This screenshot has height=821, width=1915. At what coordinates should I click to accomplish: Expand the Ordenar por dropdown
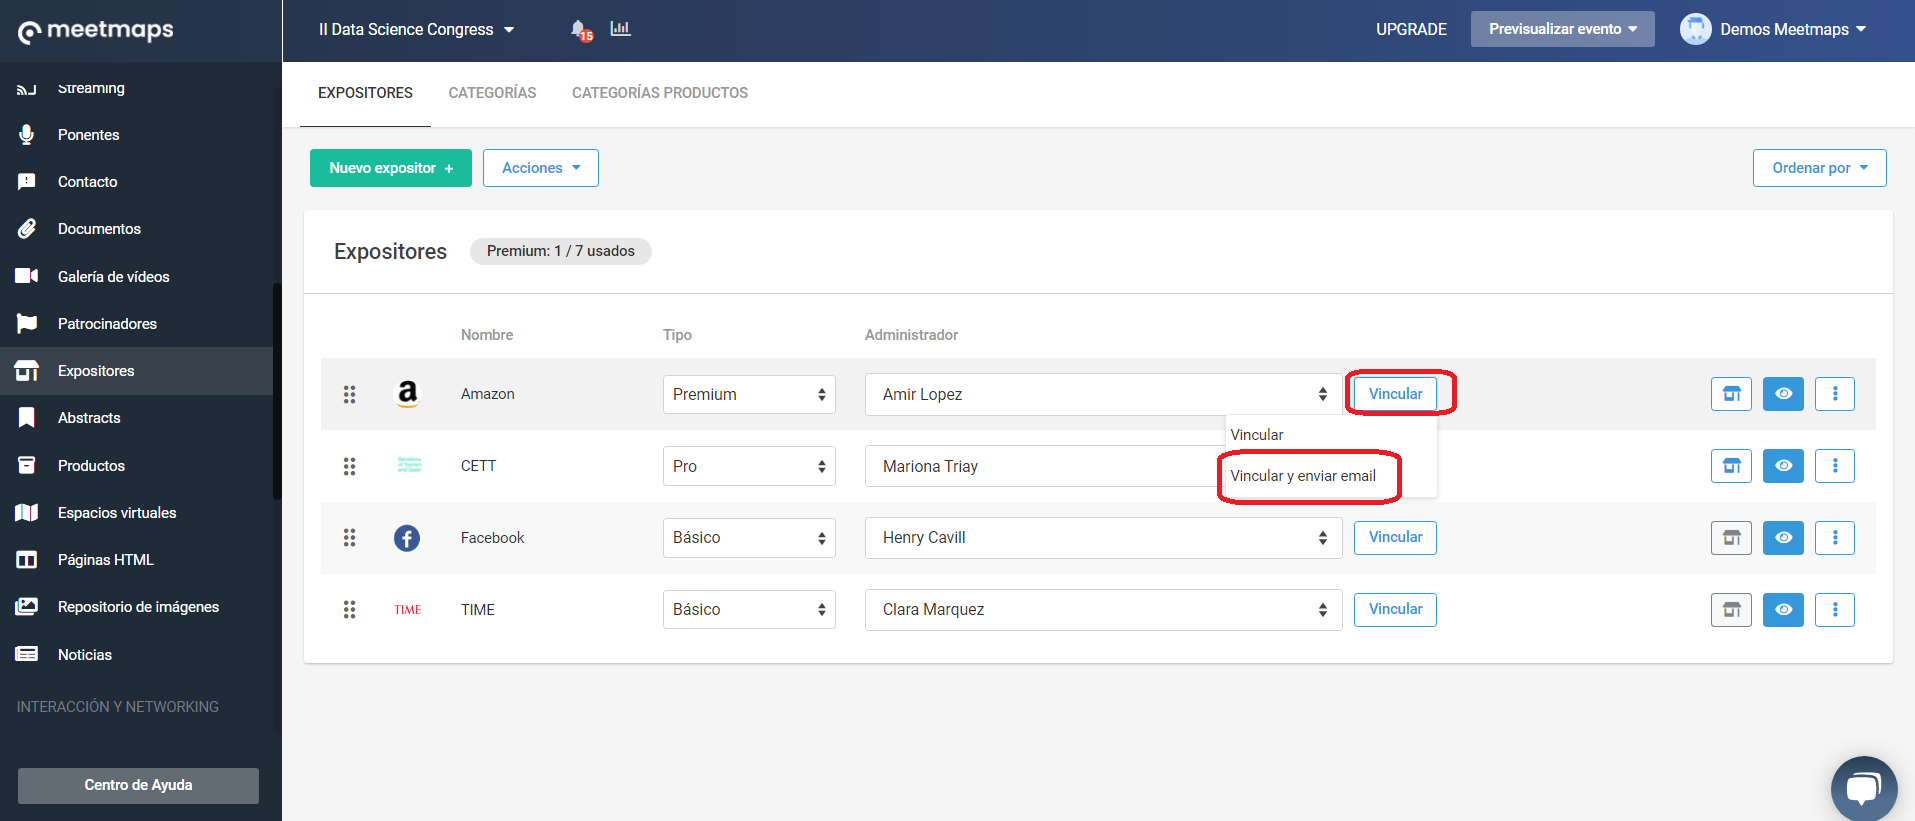1819,168
